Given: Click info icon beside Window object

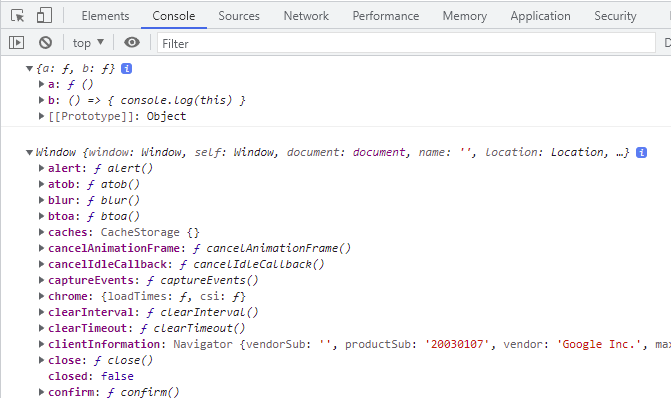Looking at the screenshot, I should click(641, 152).
